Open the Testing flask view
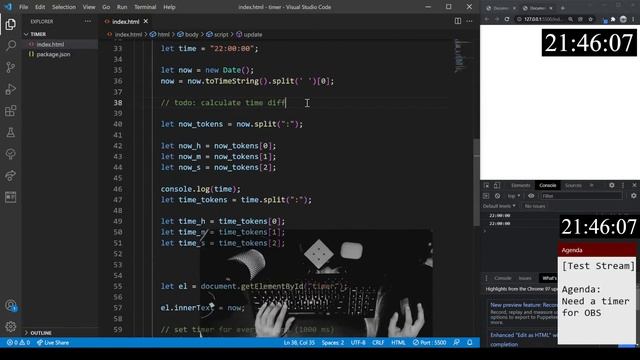 tap(11, 132)
